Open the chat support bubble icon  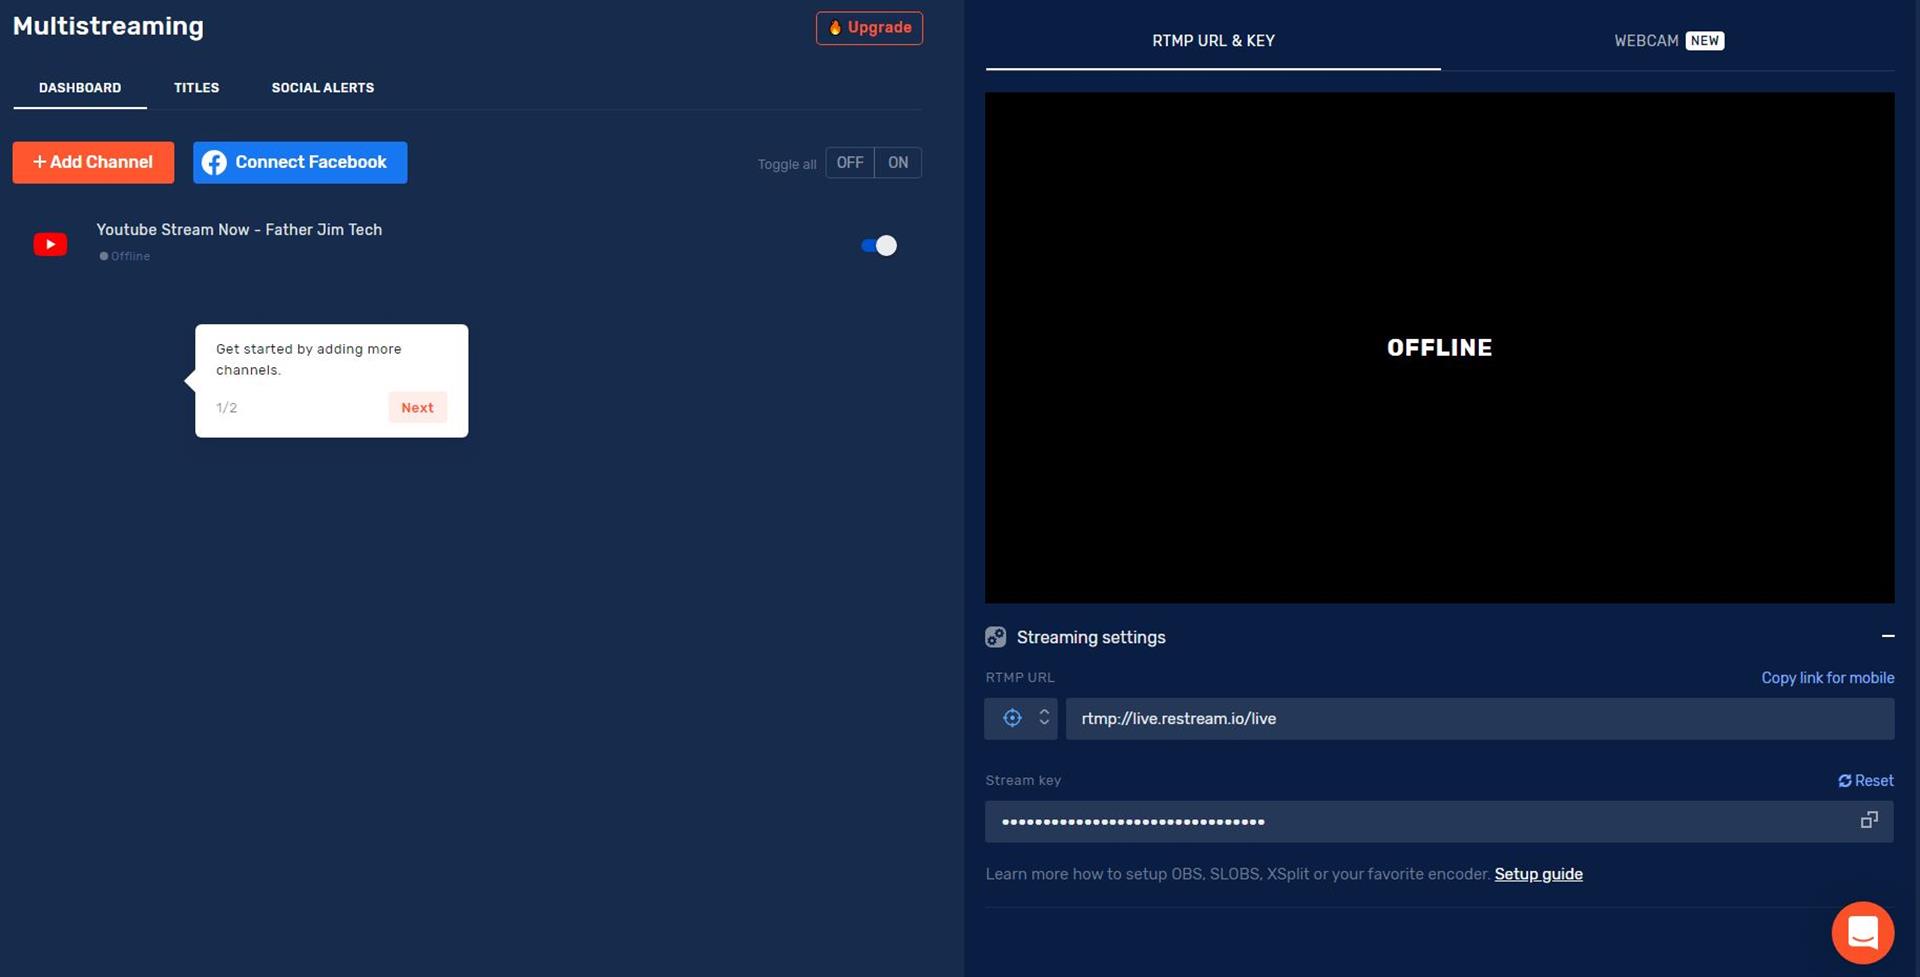click(1862, 932)
